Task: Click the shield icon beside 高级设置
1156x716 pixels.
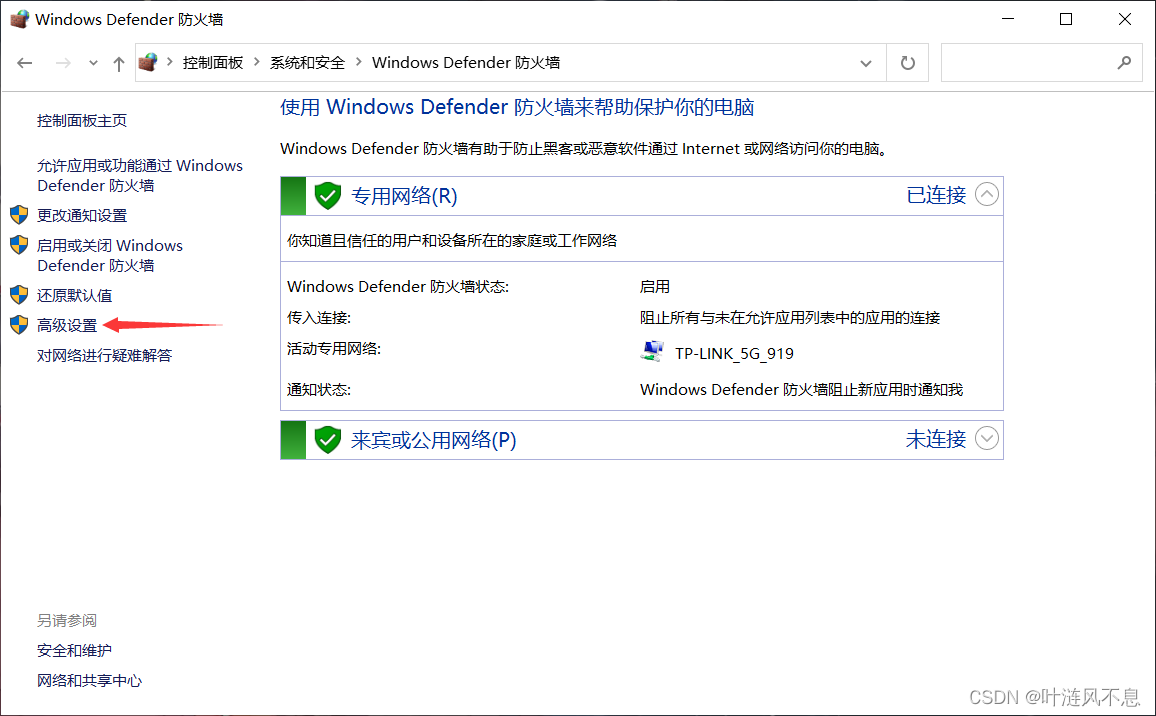Action: (19, 324)
